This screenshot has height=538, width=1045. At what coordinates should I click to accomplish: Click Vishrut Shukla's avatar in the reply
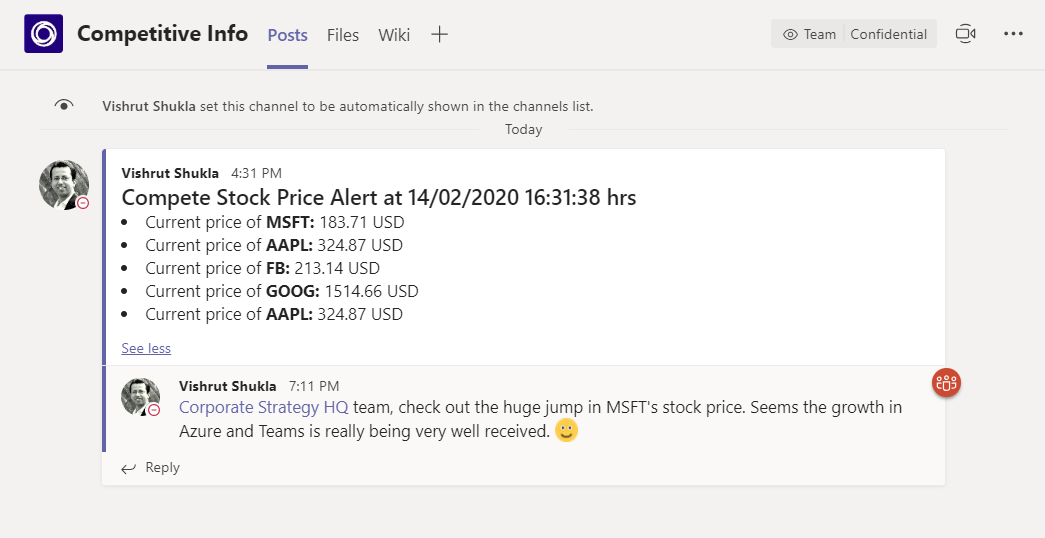[x=140, y=396]
